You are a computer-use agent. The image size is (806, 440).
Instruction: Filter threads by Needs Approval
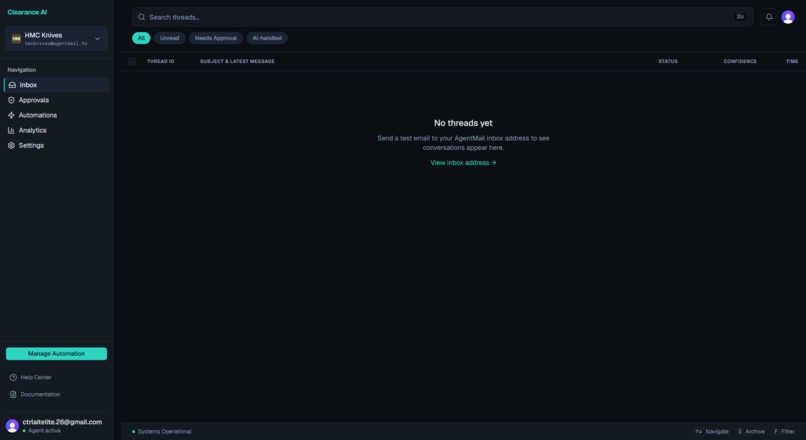pos(216,38)
